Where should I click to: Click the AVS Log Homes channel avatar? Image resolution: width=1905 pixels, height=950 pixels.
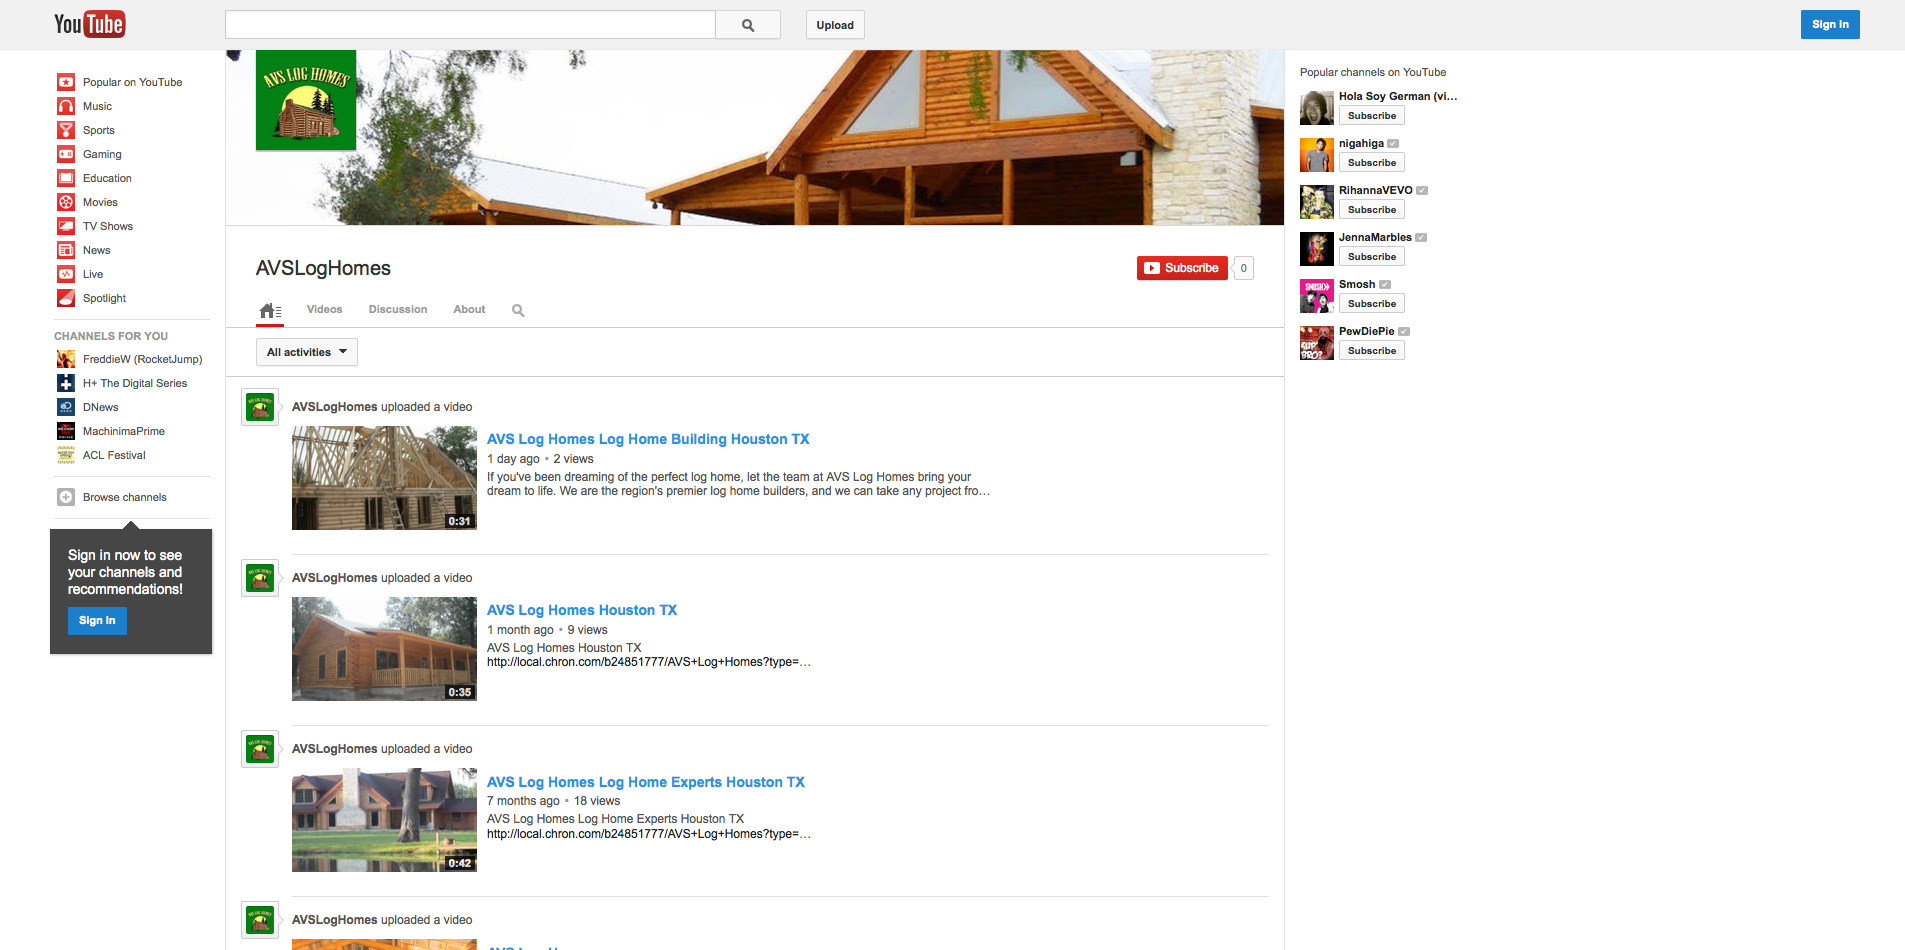click(306, 101)
